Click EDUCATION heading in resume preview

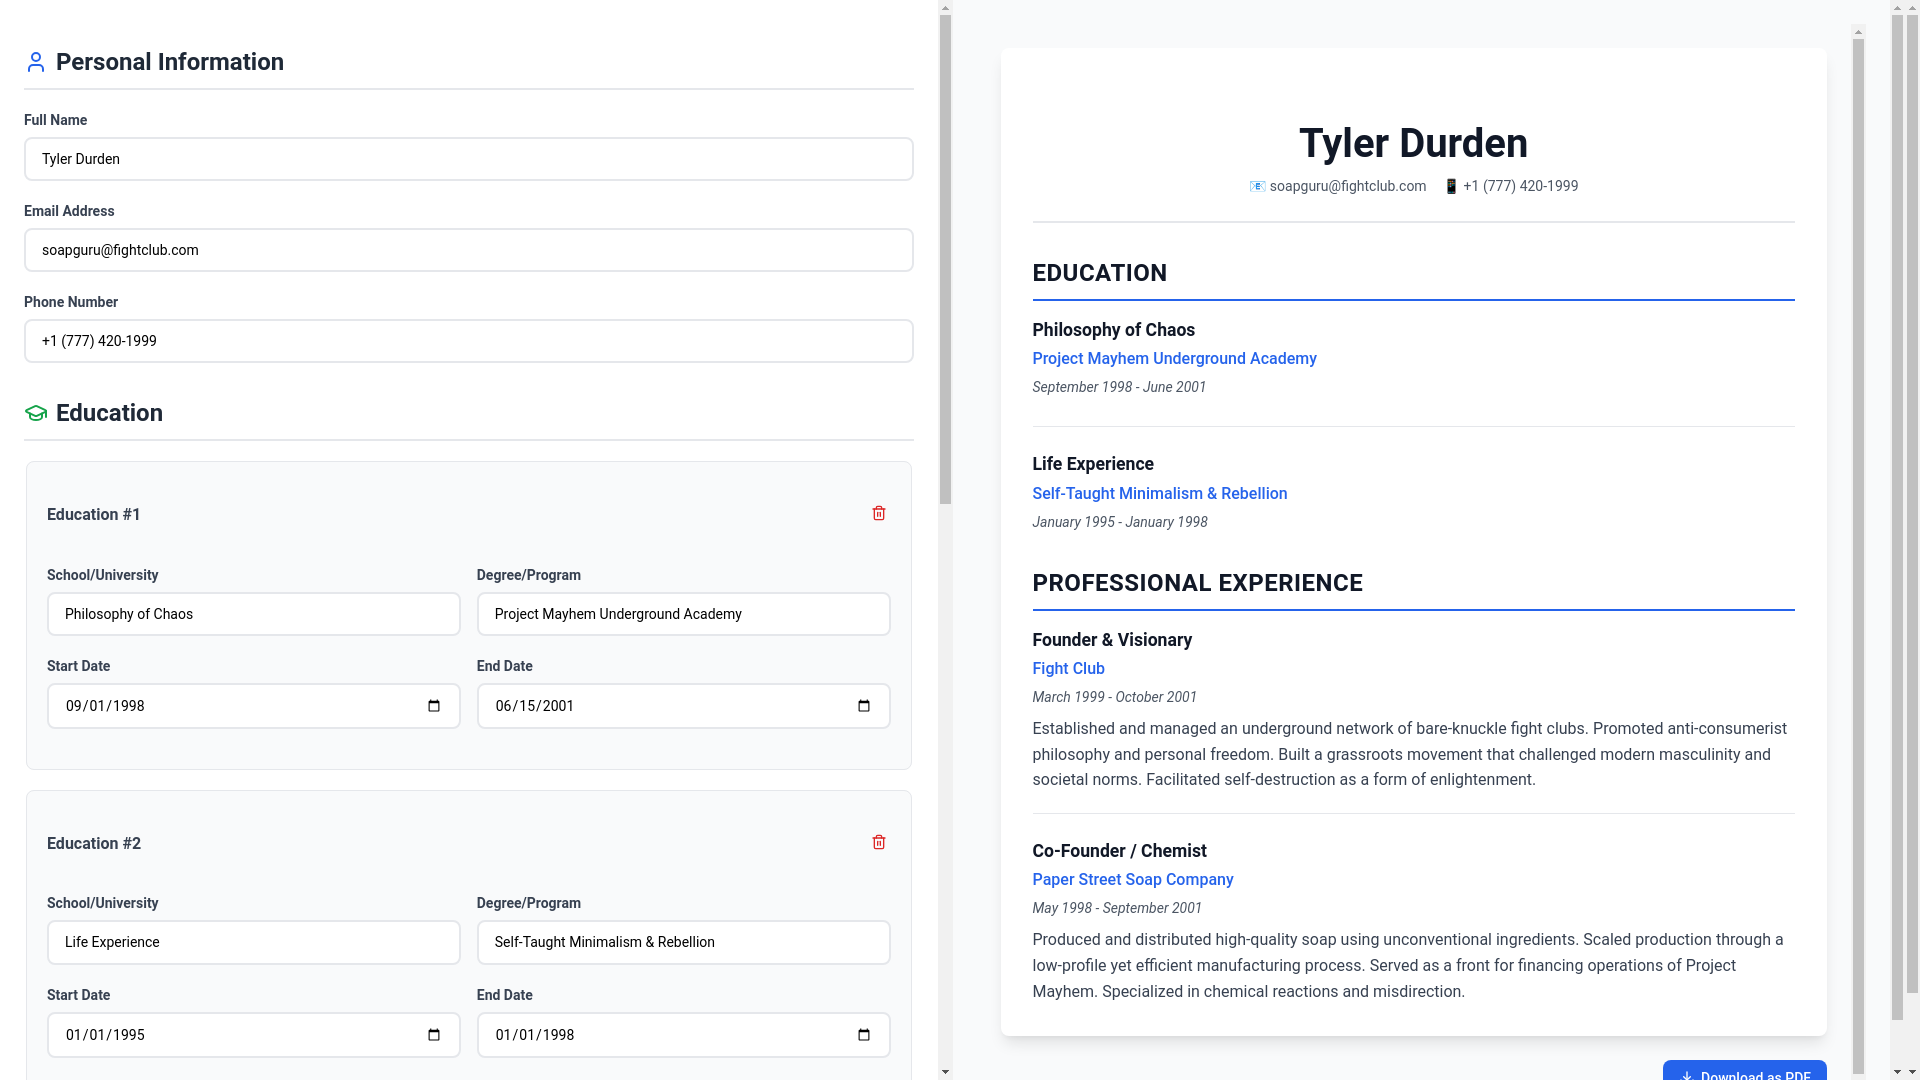pyautogui.click(x=1099, y=273)
